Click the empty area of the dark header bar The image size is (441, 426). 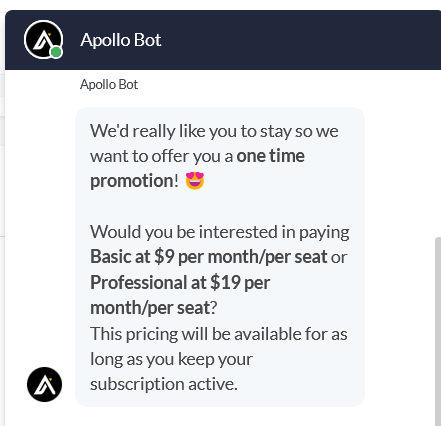300,40
